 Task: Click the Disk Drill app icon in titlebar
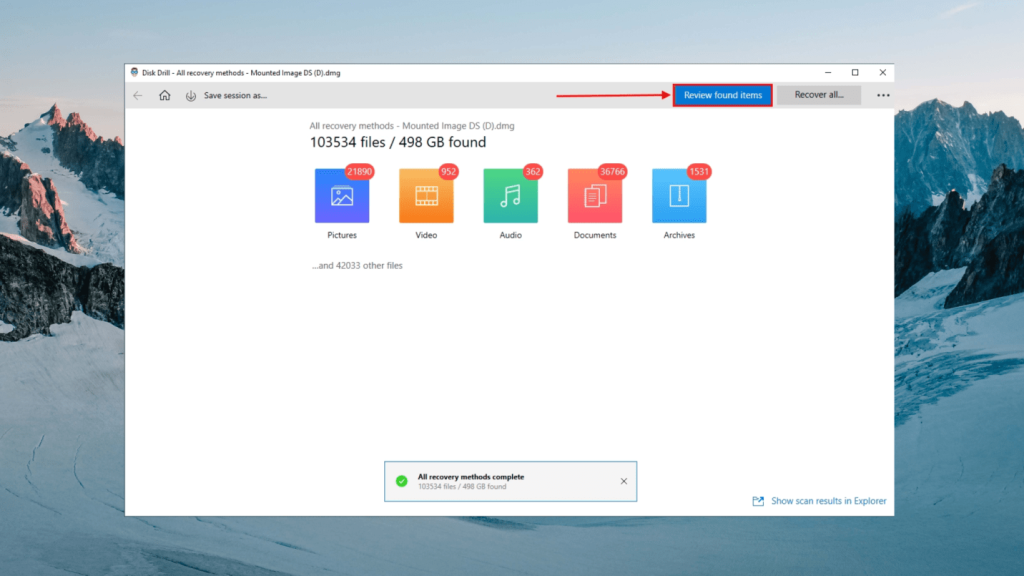pos(133,71)
